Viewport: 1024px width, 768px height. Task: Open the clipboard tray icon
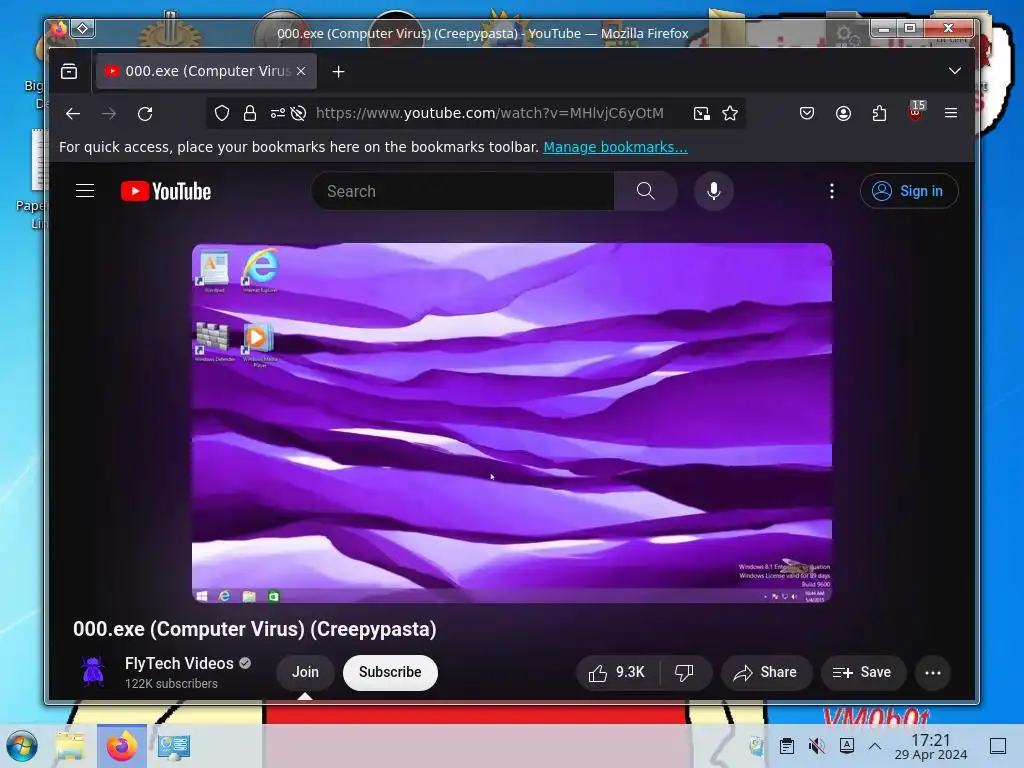click(787, 746)
